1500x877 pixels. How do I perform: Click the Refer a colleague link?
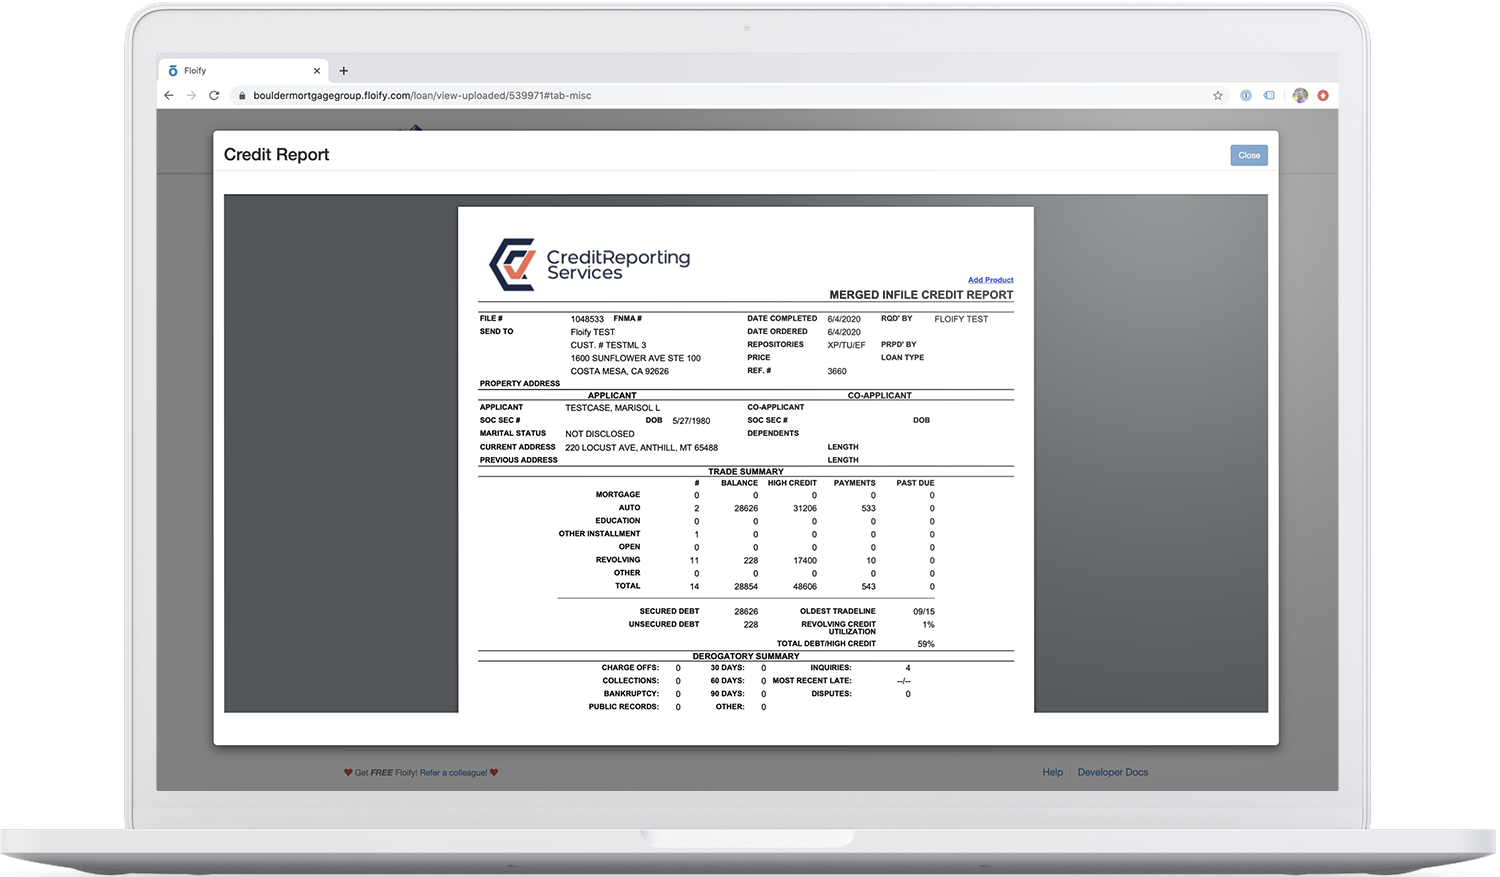pyautogui.click(x=453, y=773)
